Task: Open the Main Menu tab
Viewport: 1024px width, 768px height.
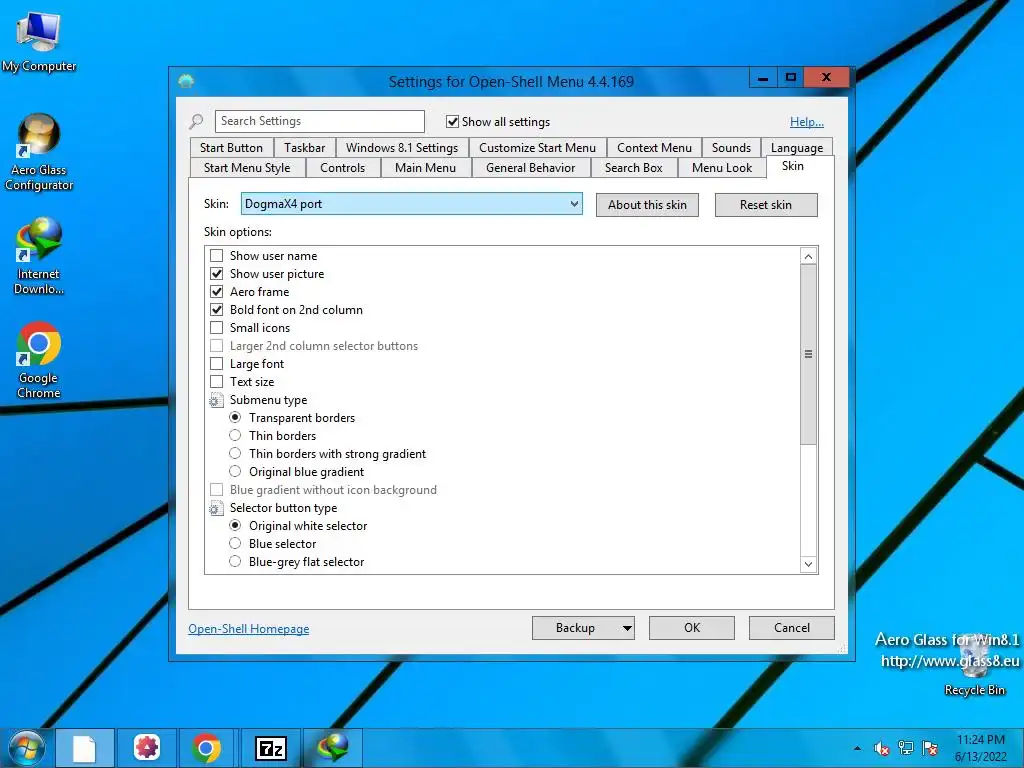Action: 425,168
